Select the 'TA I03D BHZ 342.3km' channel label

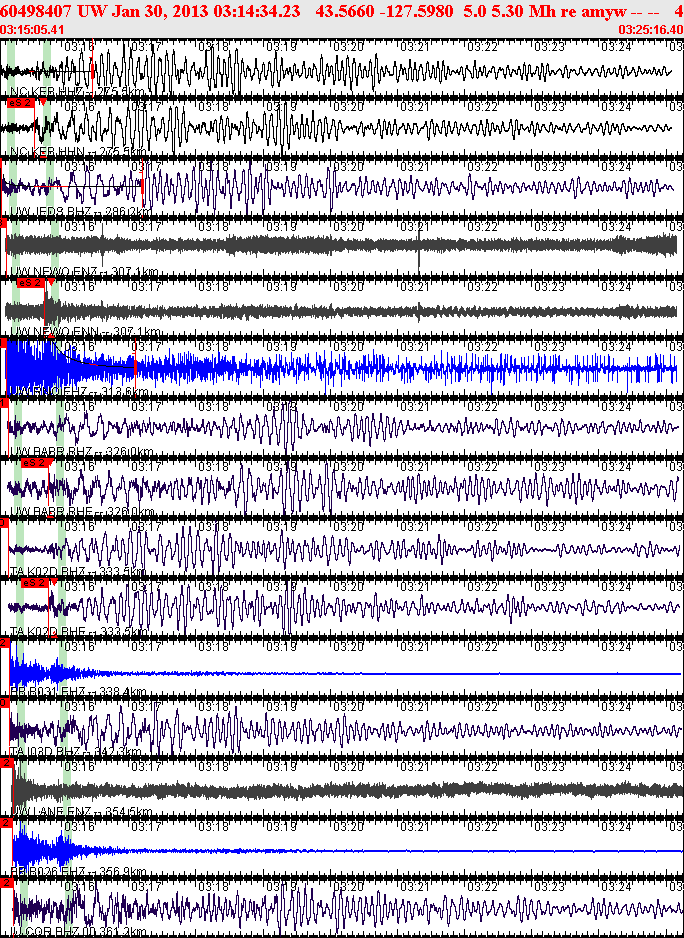point(75,751)
